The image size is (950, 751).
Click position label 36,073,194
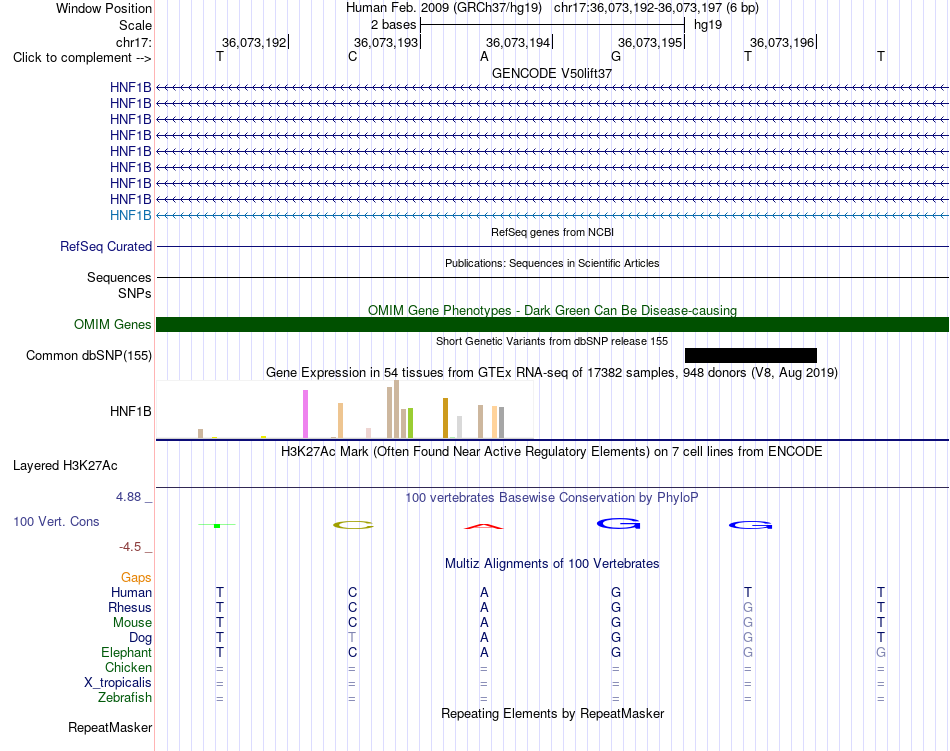click(518, 42)
